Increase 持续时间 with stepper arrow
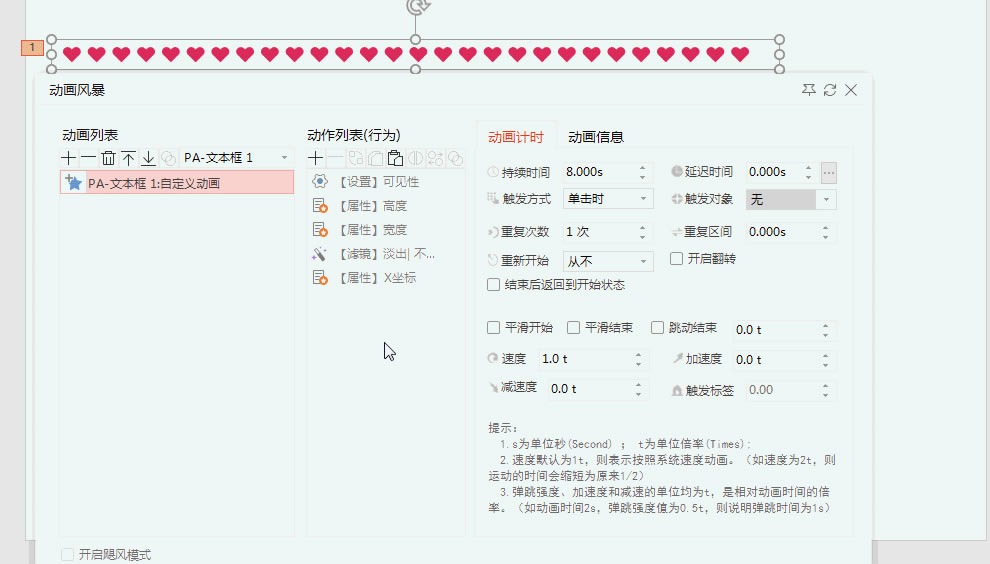This screenshot has height=564, width=990. point(643,168)
